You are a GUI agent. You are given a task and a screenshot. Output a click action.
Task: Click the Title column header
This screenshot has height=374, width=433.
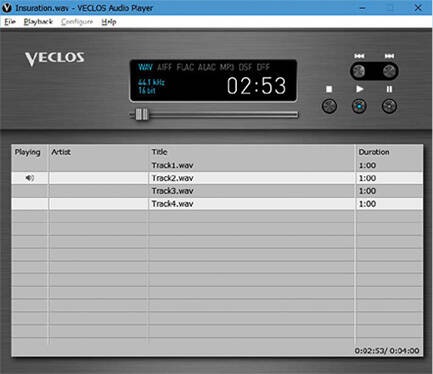click(x=159, y=152)
